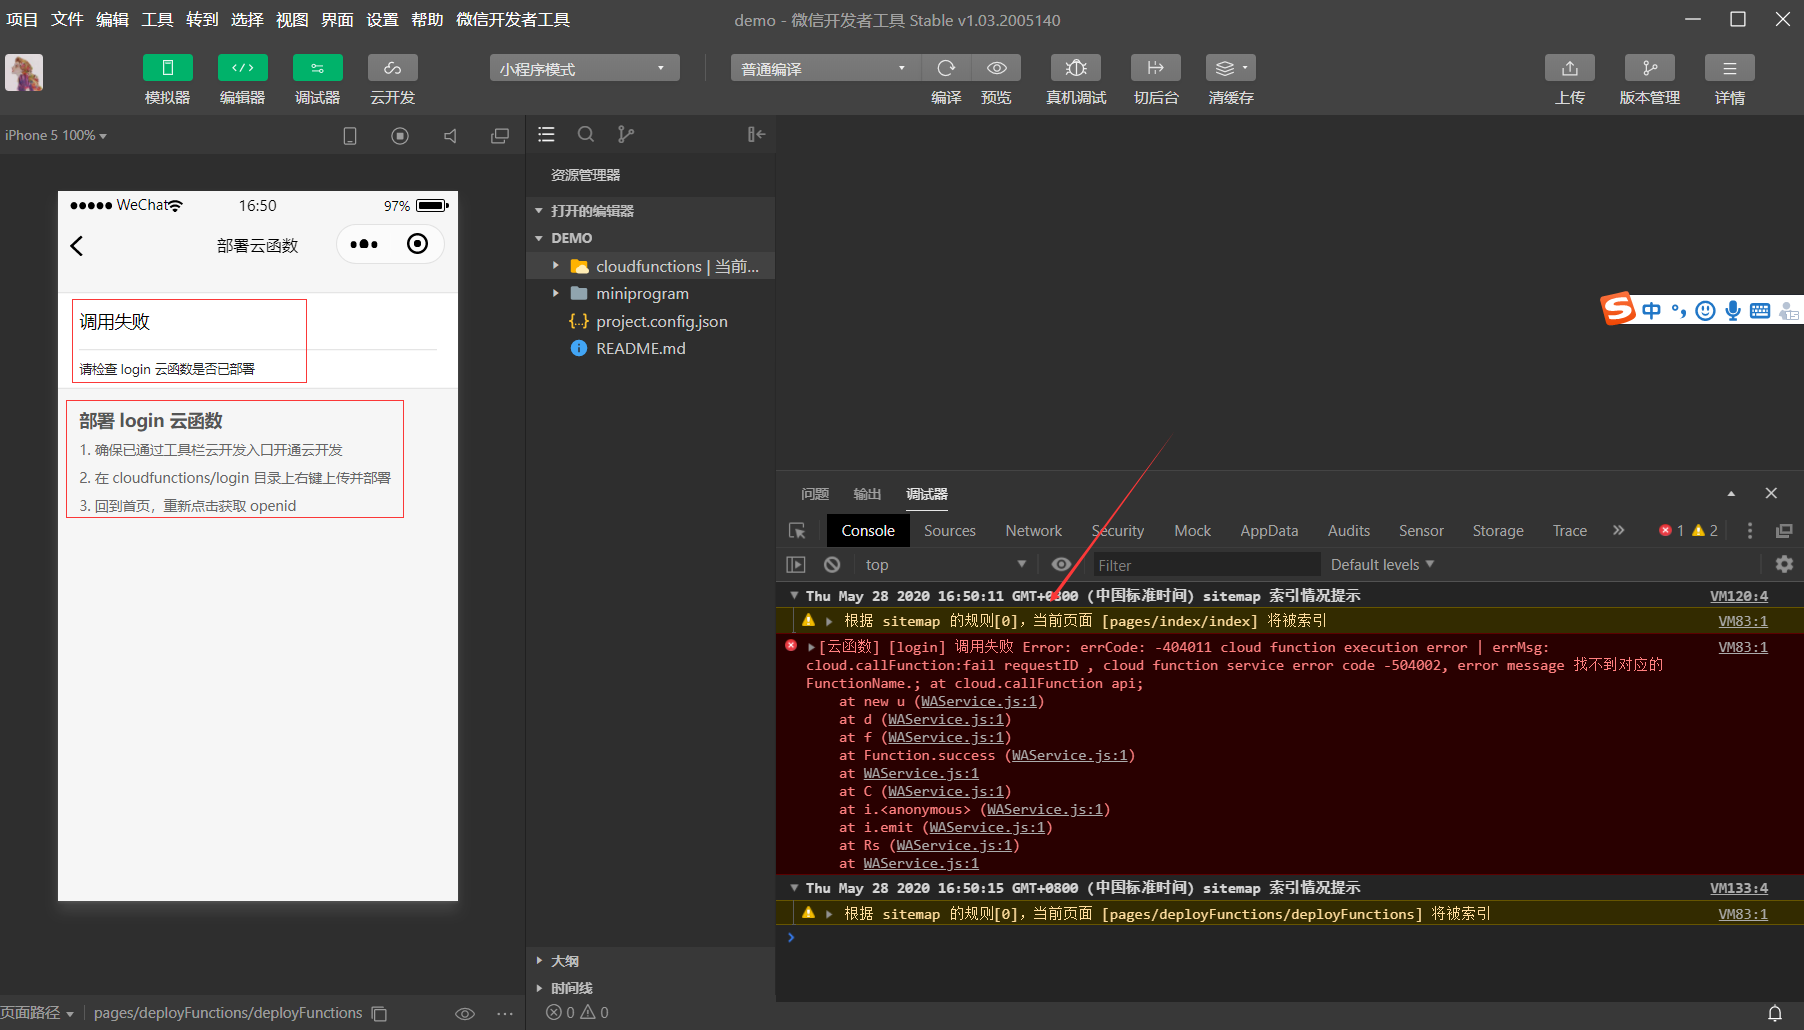Show the explorer list view in sidebar
1804x1030 pixels.
click(546, 134)
